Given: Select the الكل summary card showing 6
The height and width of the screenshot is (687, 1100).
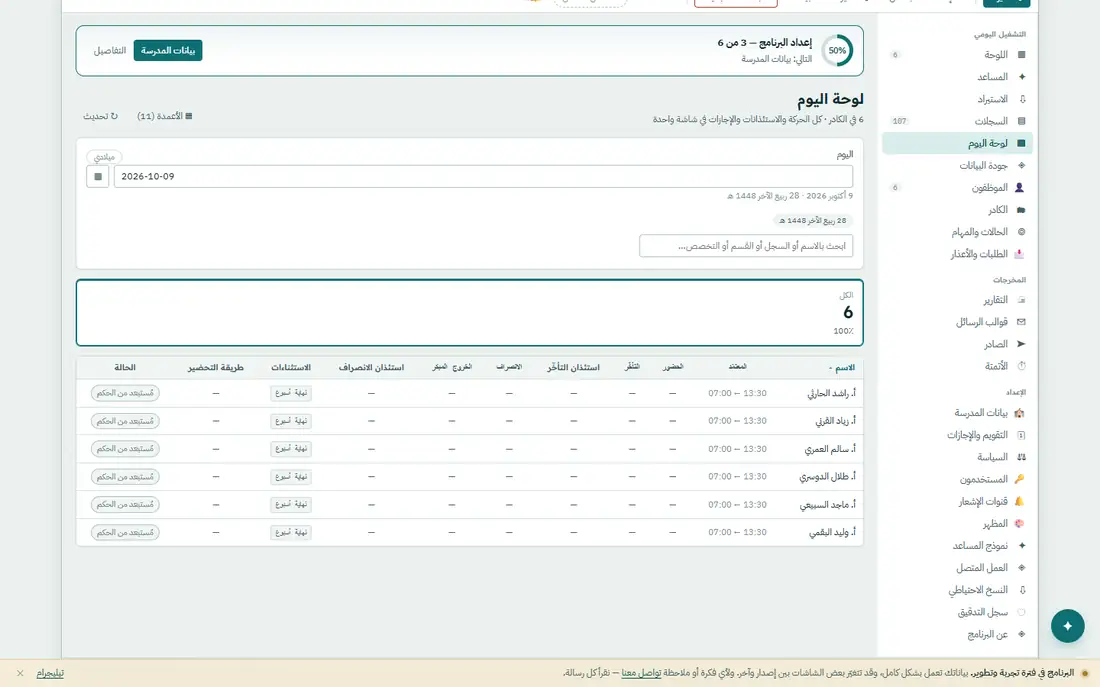Looking at the screenshot, I should click(x=469, y=313).
